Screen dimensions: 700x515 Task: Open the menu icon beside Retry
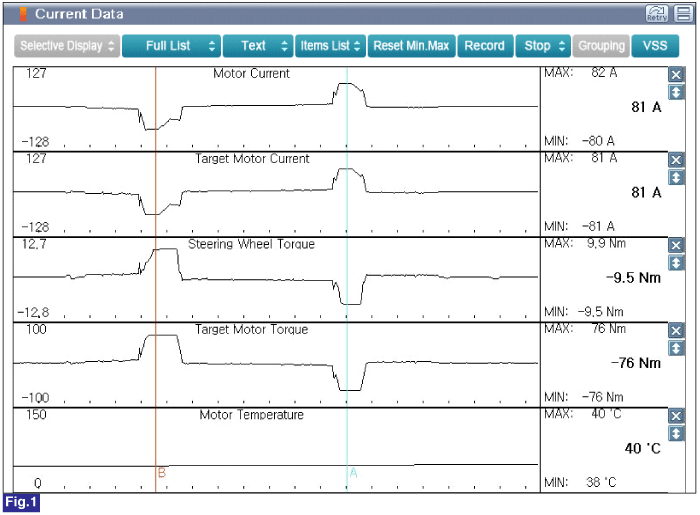click(x=683, y=13)
